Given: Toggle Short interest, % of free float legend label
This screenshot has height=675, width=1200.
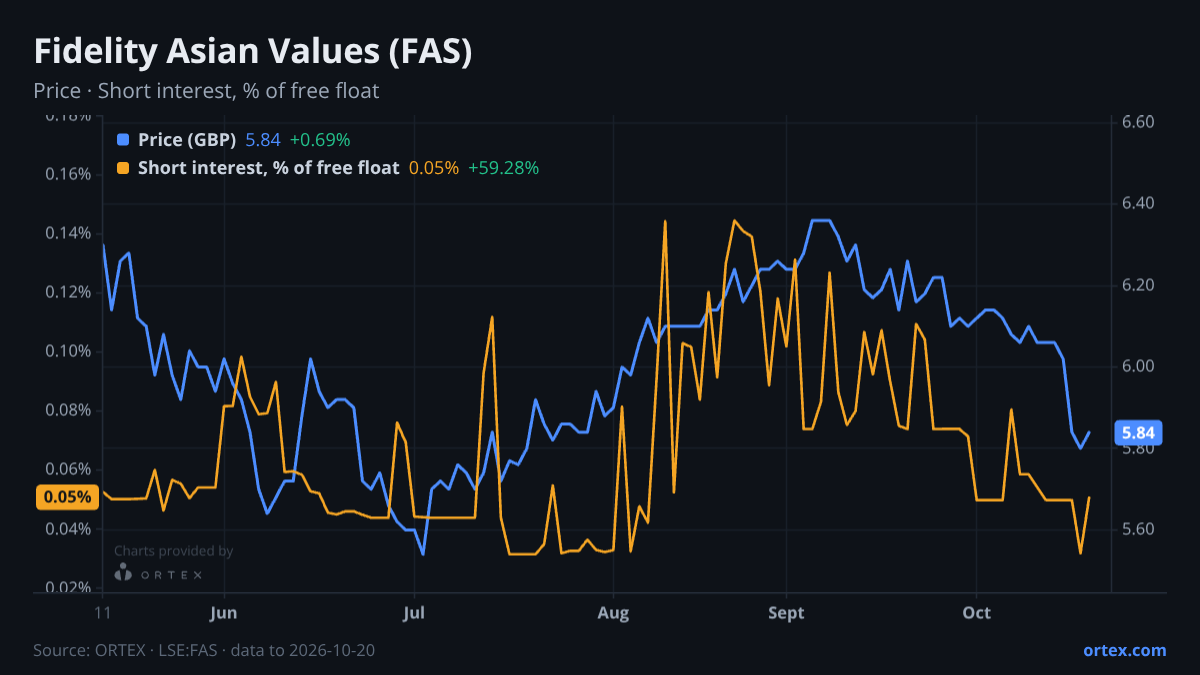Looking at the screenshot, I should point(268,168).
